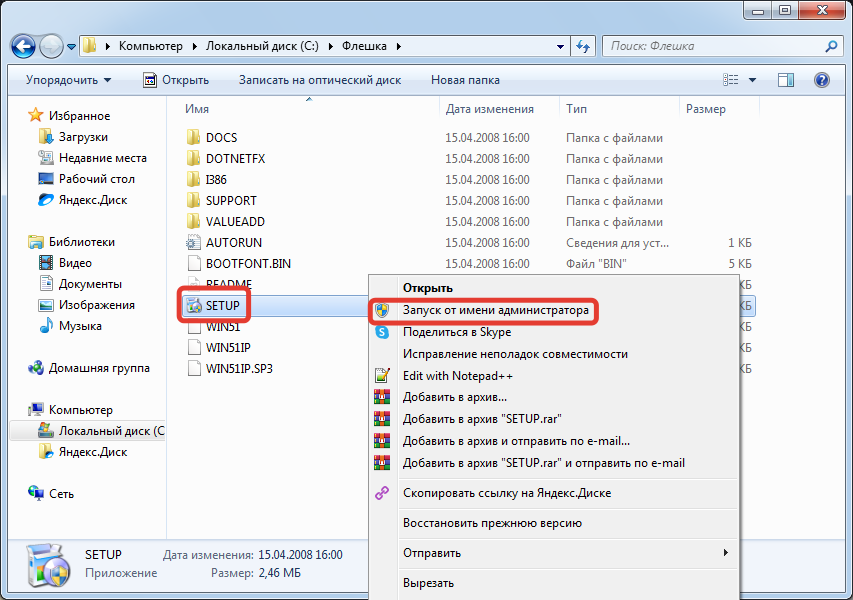Viewport: 853px width, 600px height.
Task: Click the Skype share icon in context menu
Action: point(382,332)
